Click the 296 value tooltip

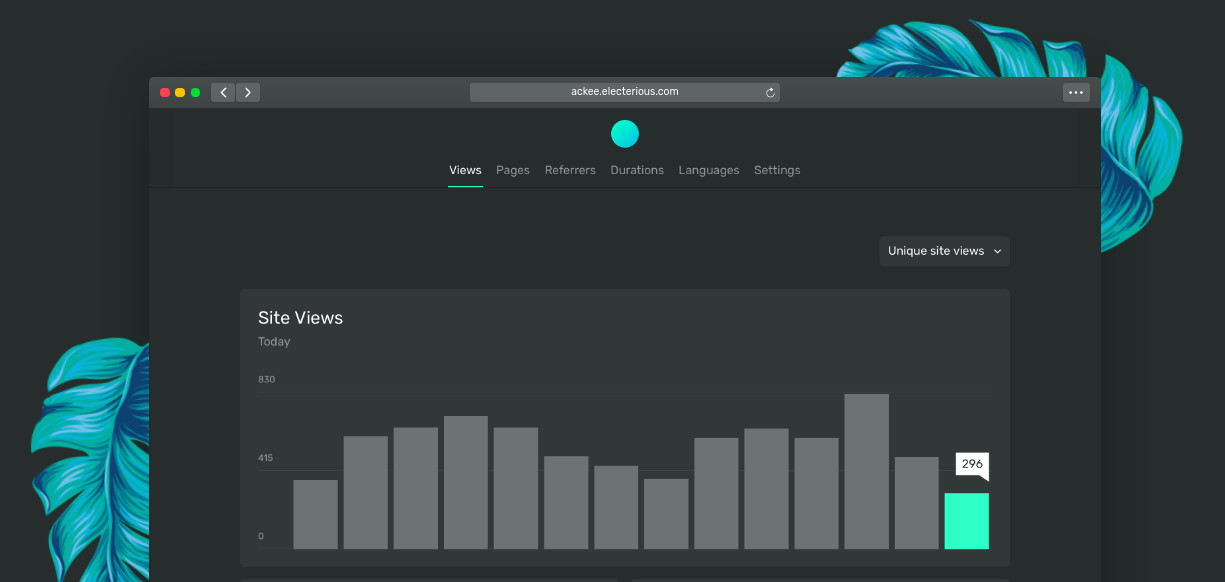click(972, 465)
